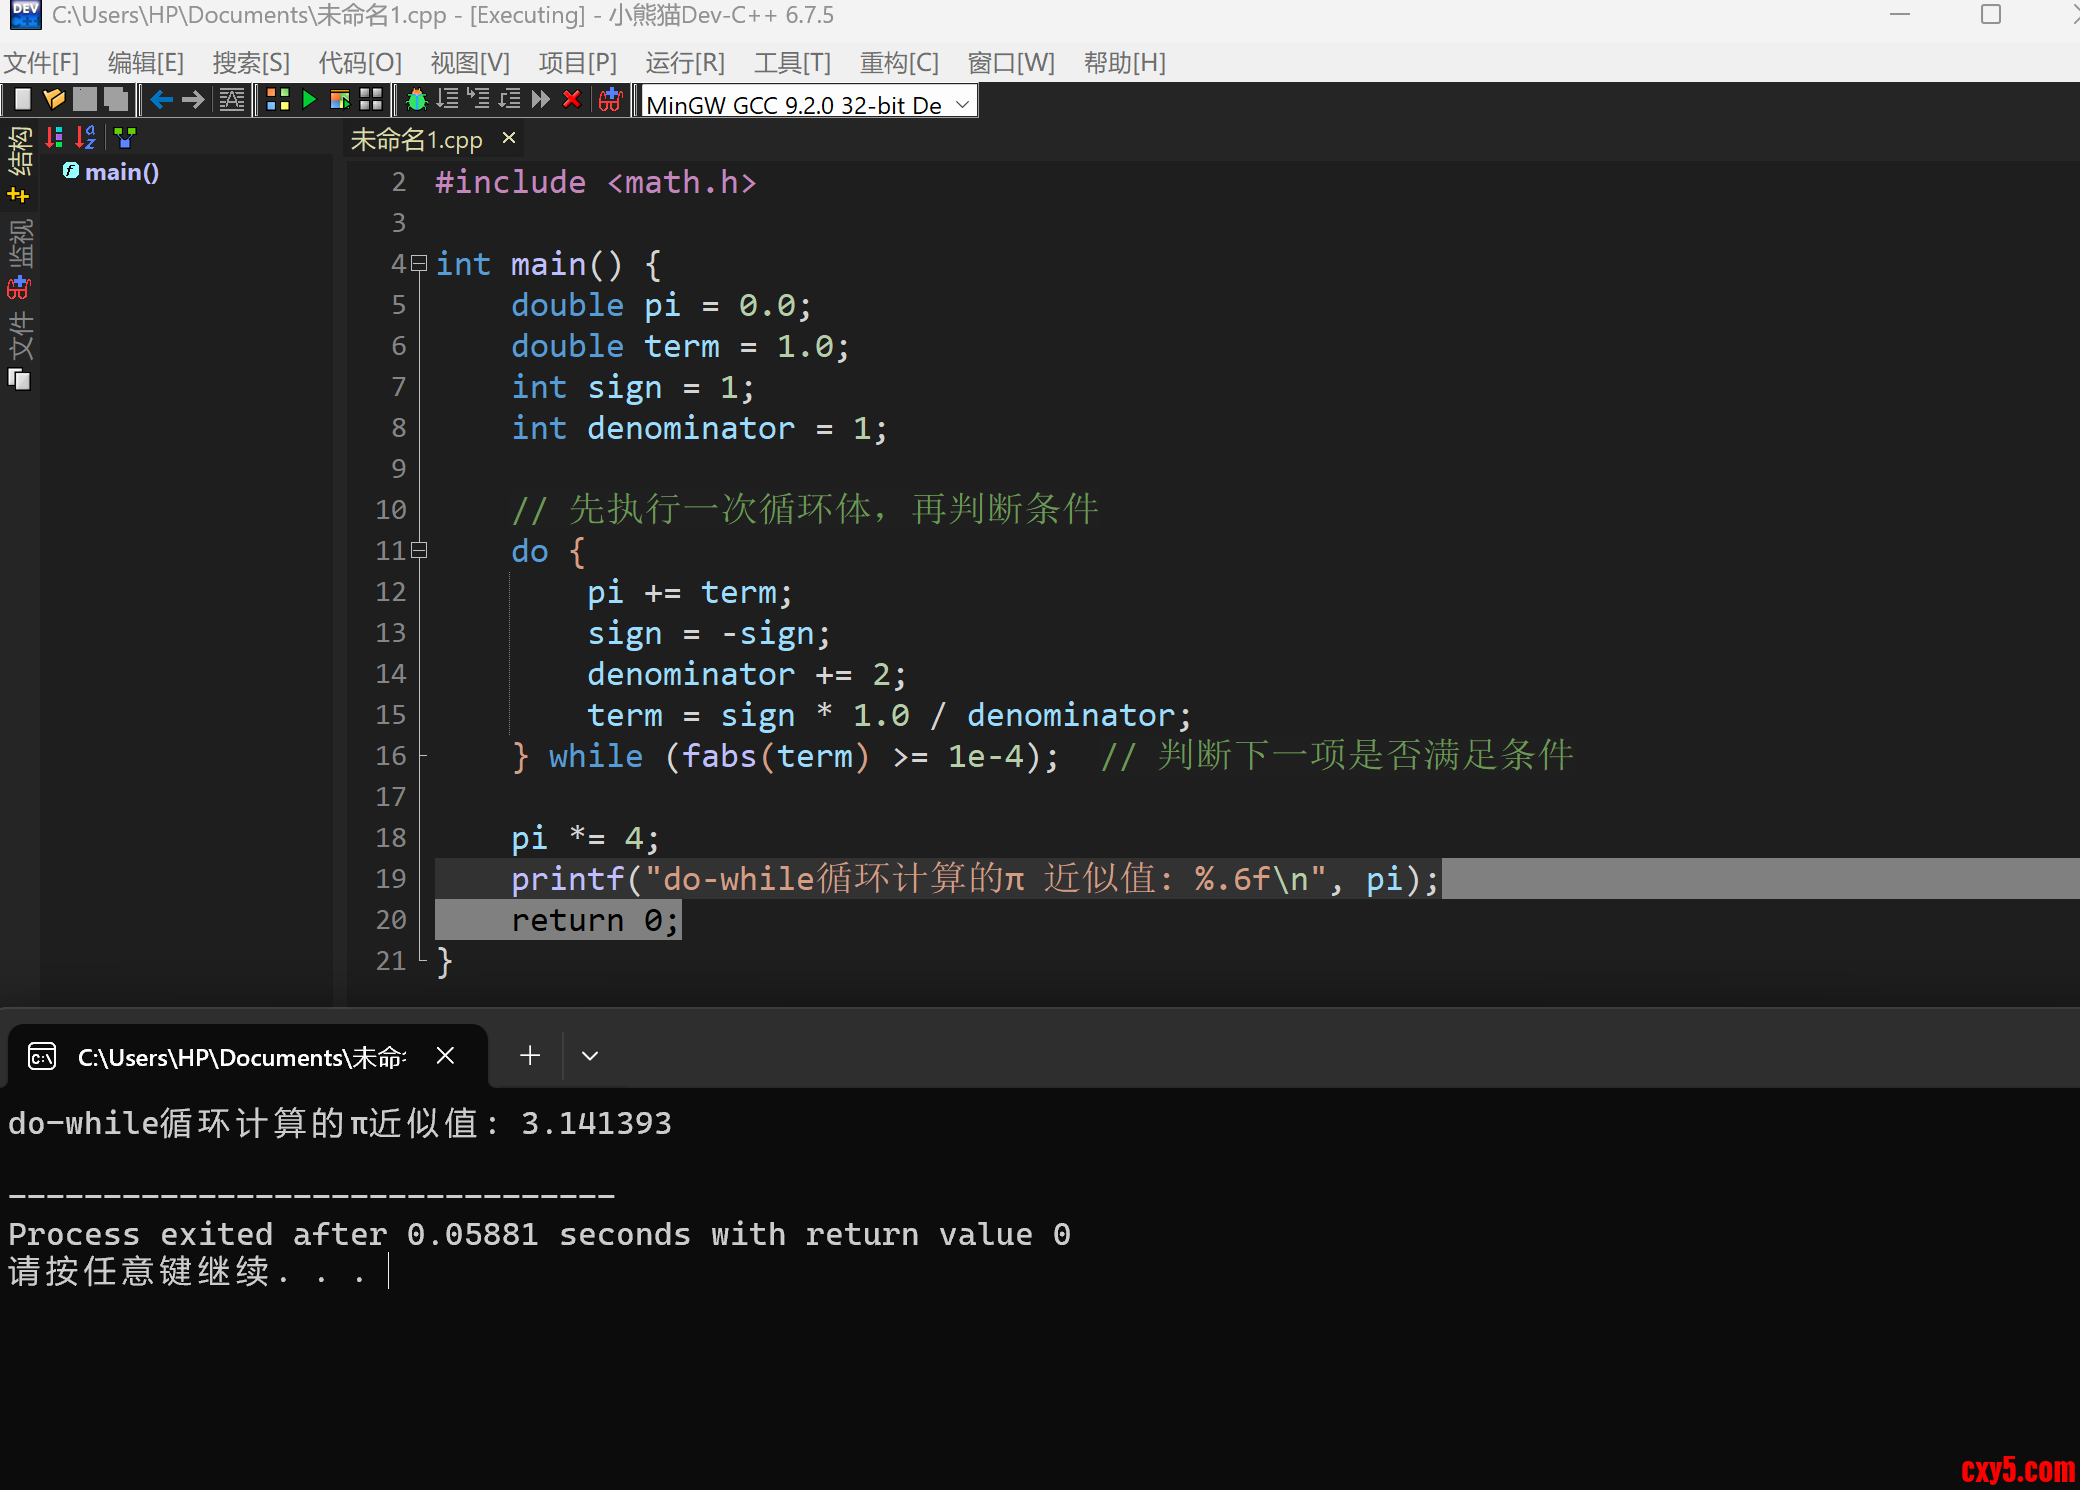This screenshot has height=1490, width=2080.
Task: Toggle show inheritance tree icon in structure panel
Action: [x=124, y=138]
